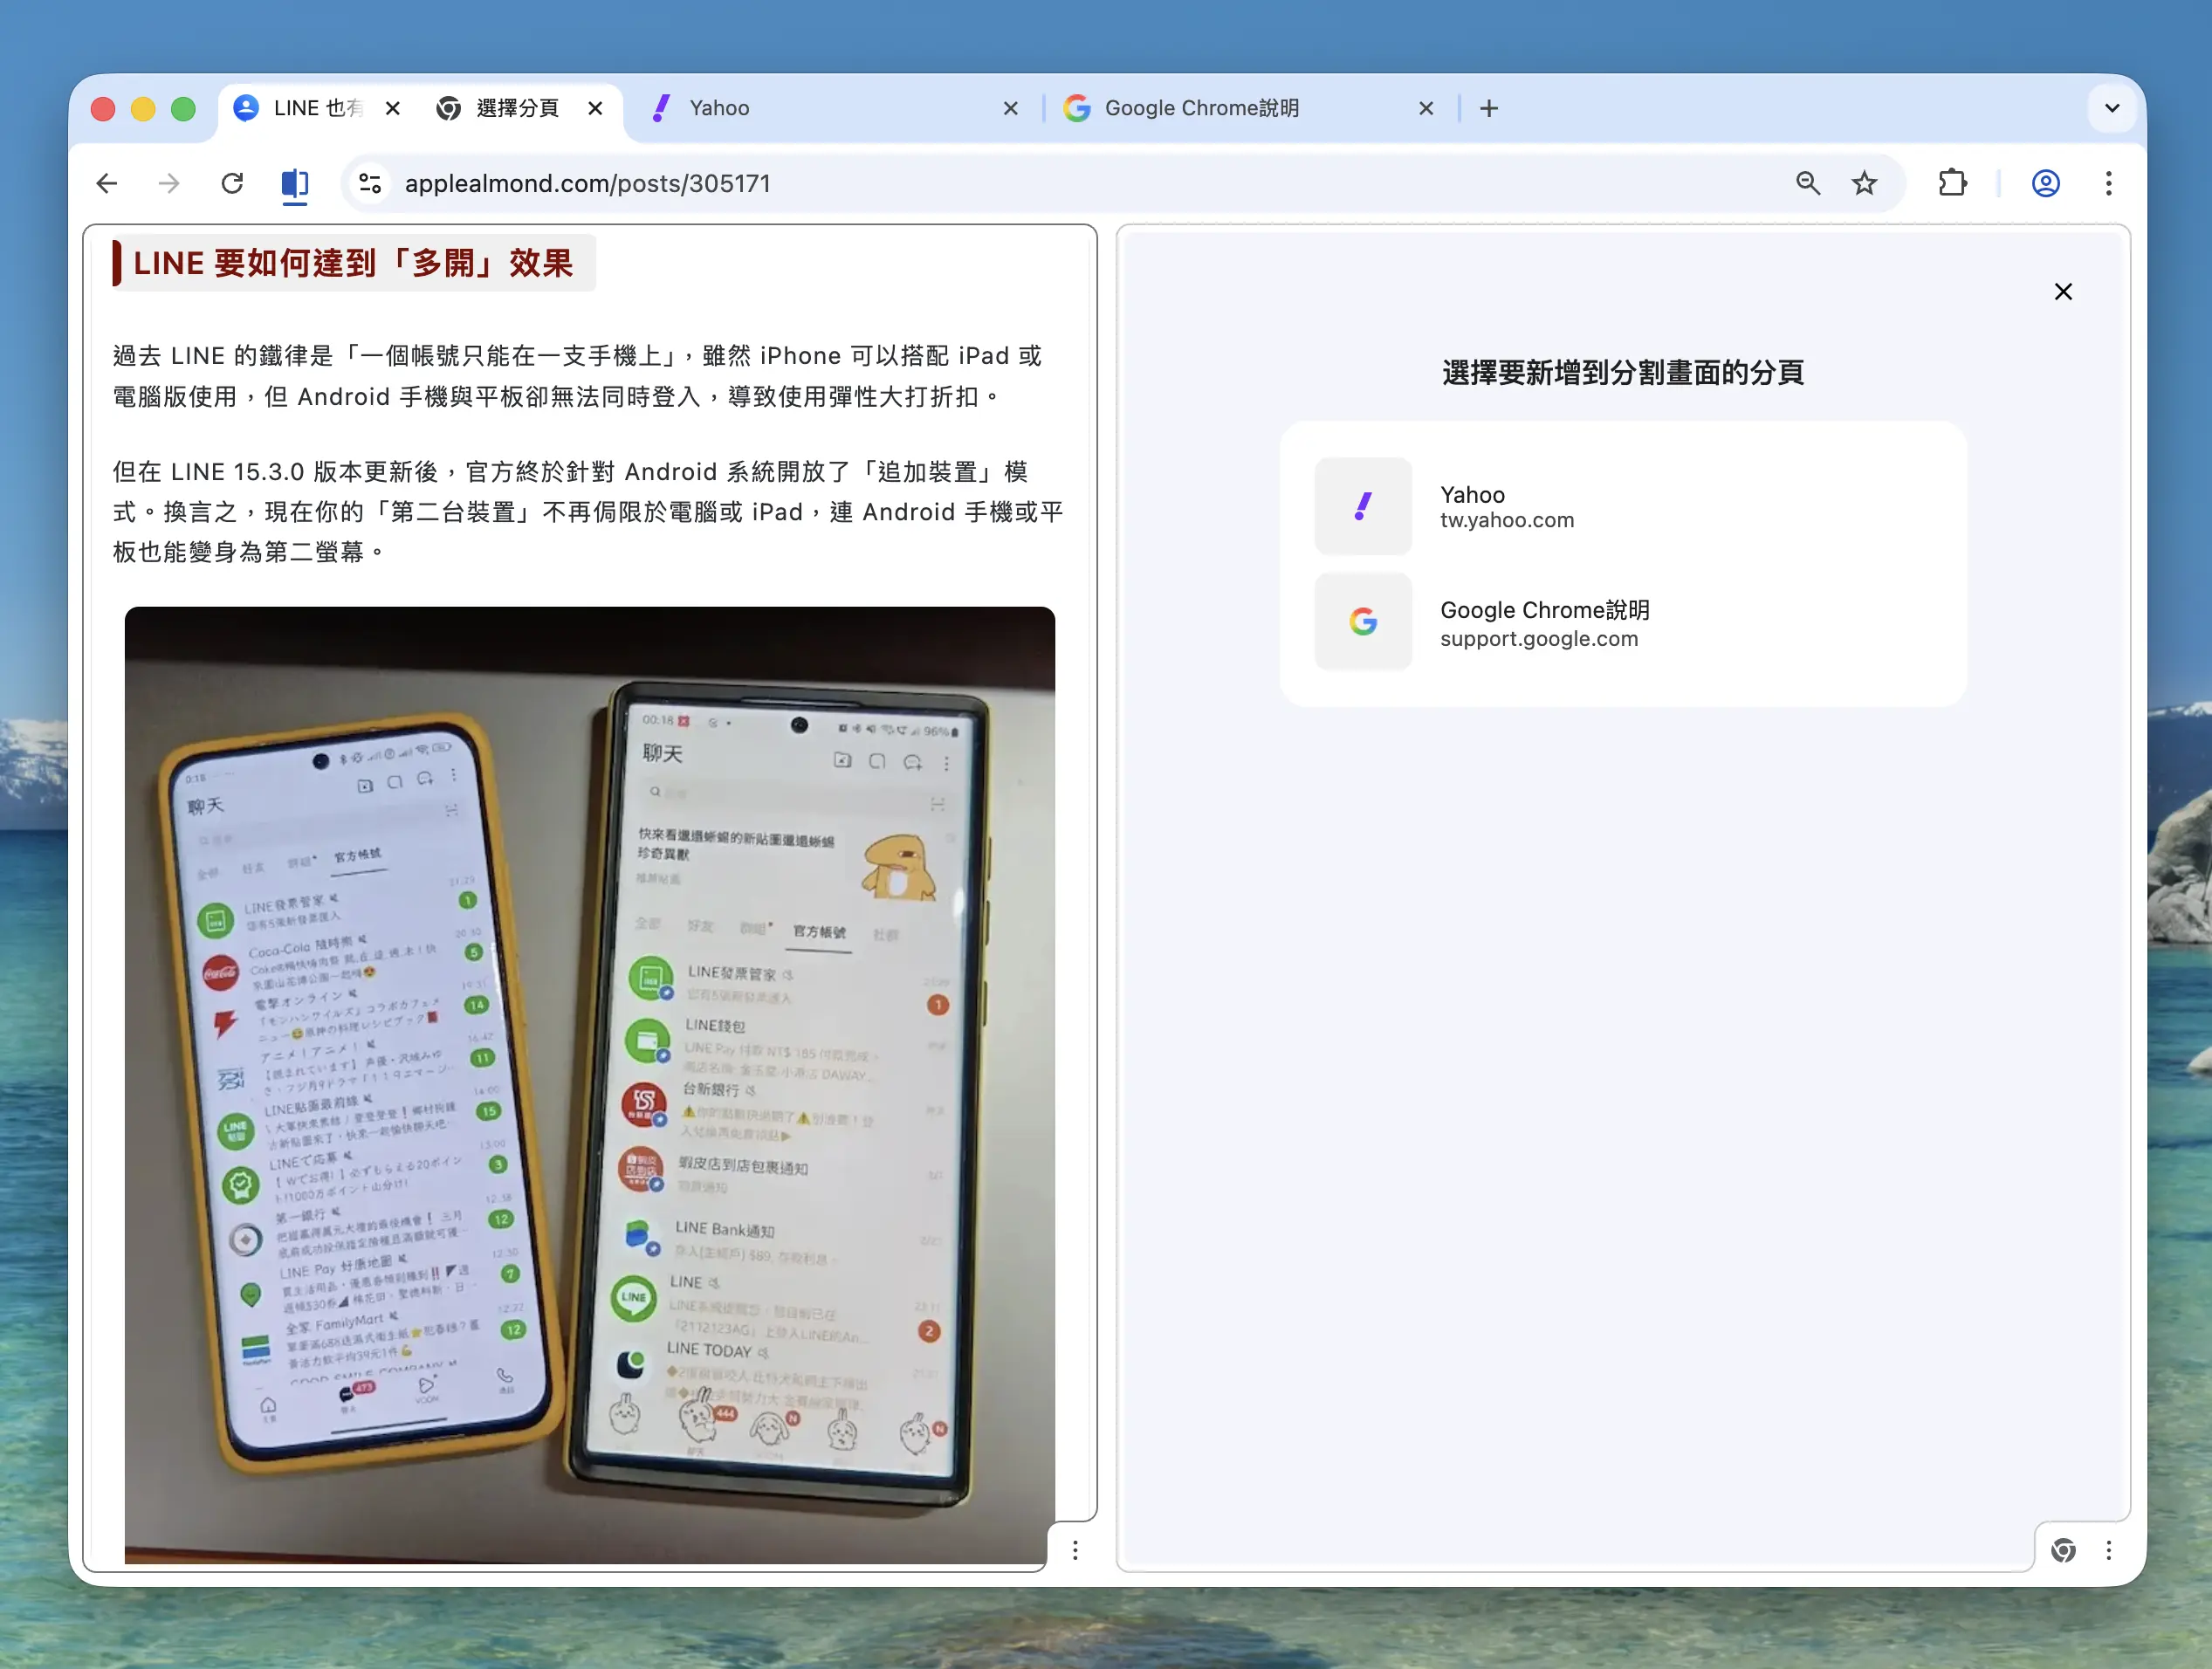
Task: Close the LINE article tab
Action: (393, 108)
